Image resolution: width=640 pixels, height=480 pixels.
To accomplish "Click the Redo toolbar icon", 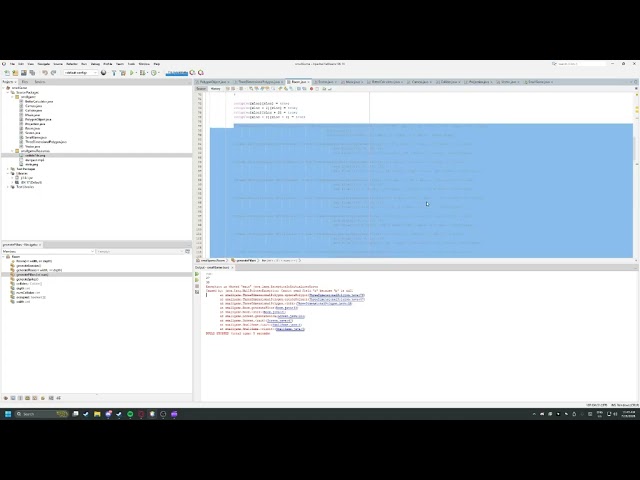I will (53, 73).
